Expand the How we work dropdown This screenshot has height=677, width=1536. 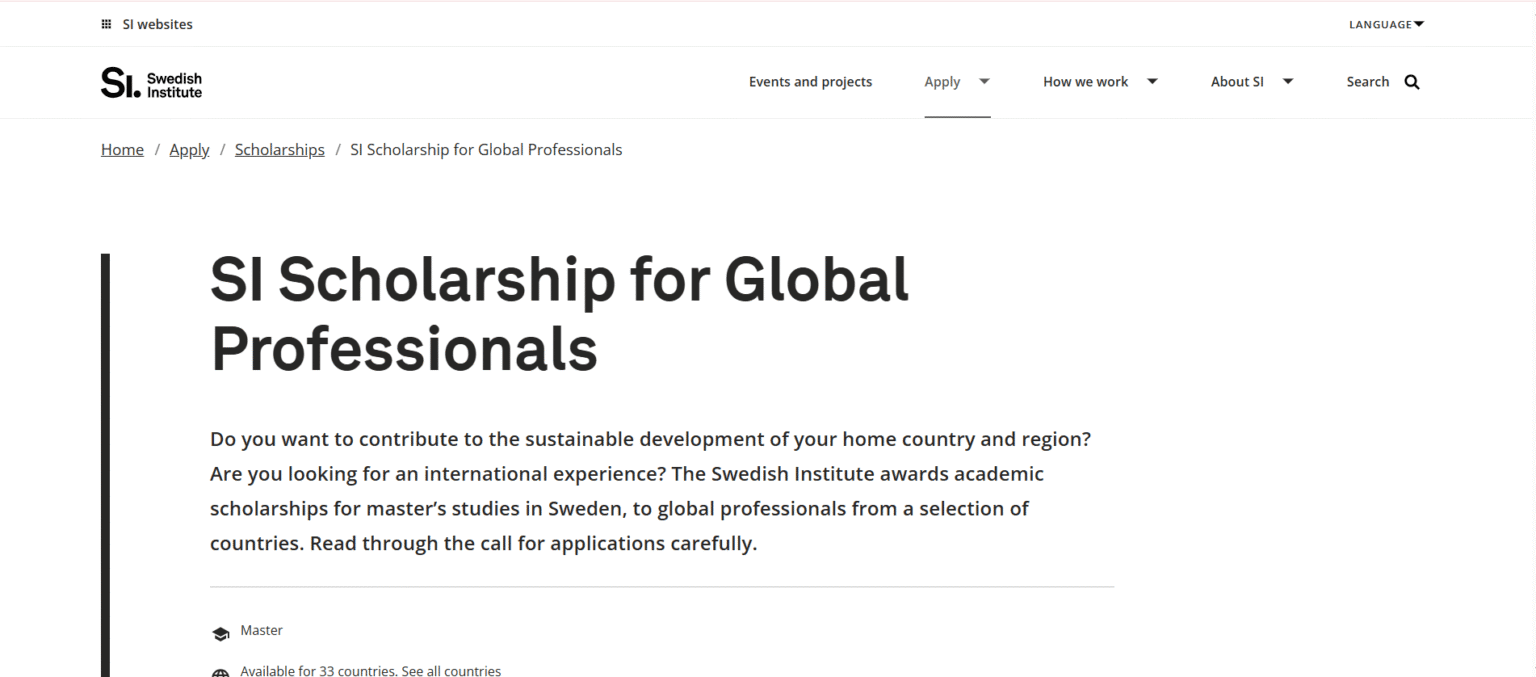pos(1100,82)
